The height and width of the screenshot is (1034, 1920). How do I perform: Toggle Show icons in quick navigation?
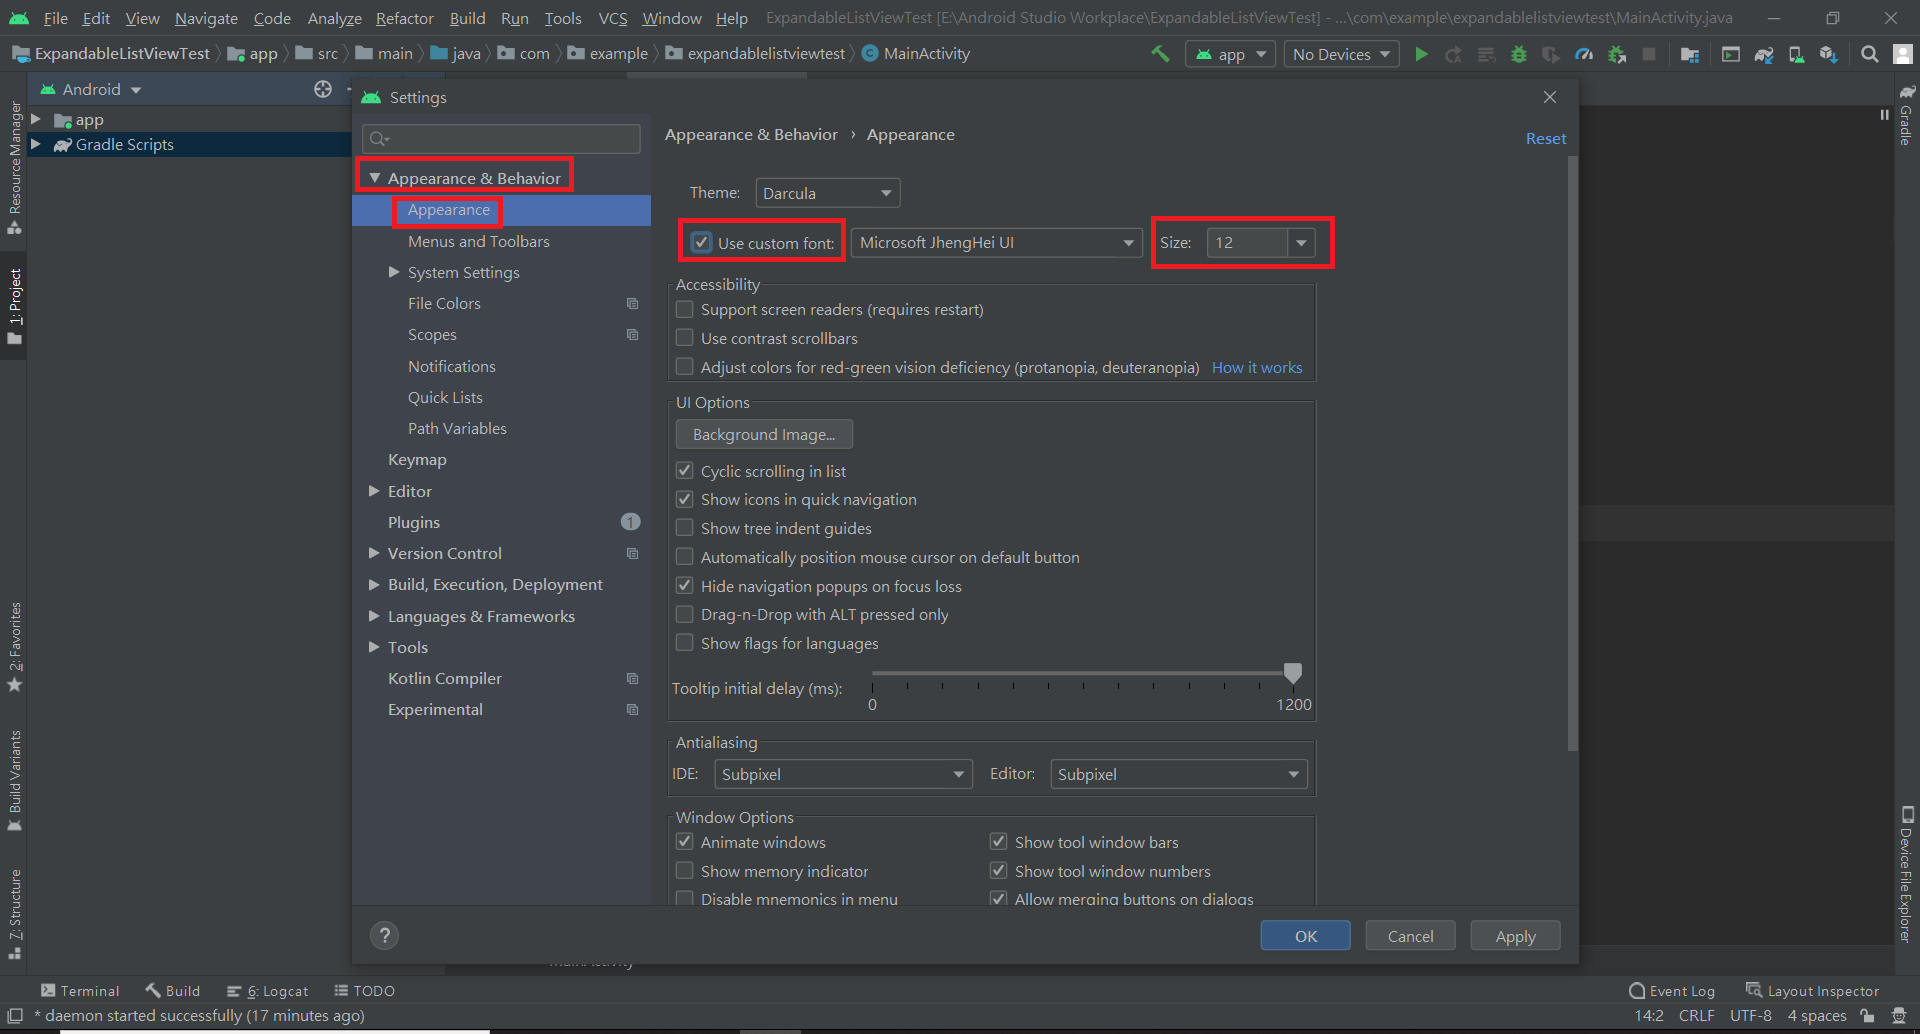click(685, 499)
